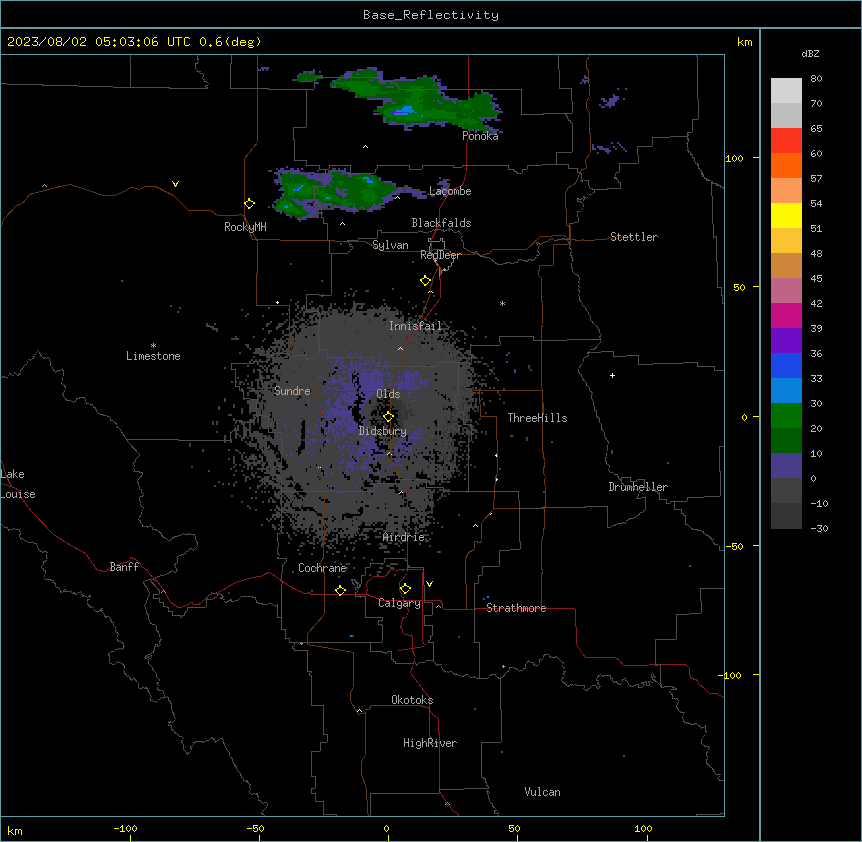The width and height of the screenshot is (862, 842).
Task: Click the -10 dBZ dark gray swatch
Action: coord(786,516)
